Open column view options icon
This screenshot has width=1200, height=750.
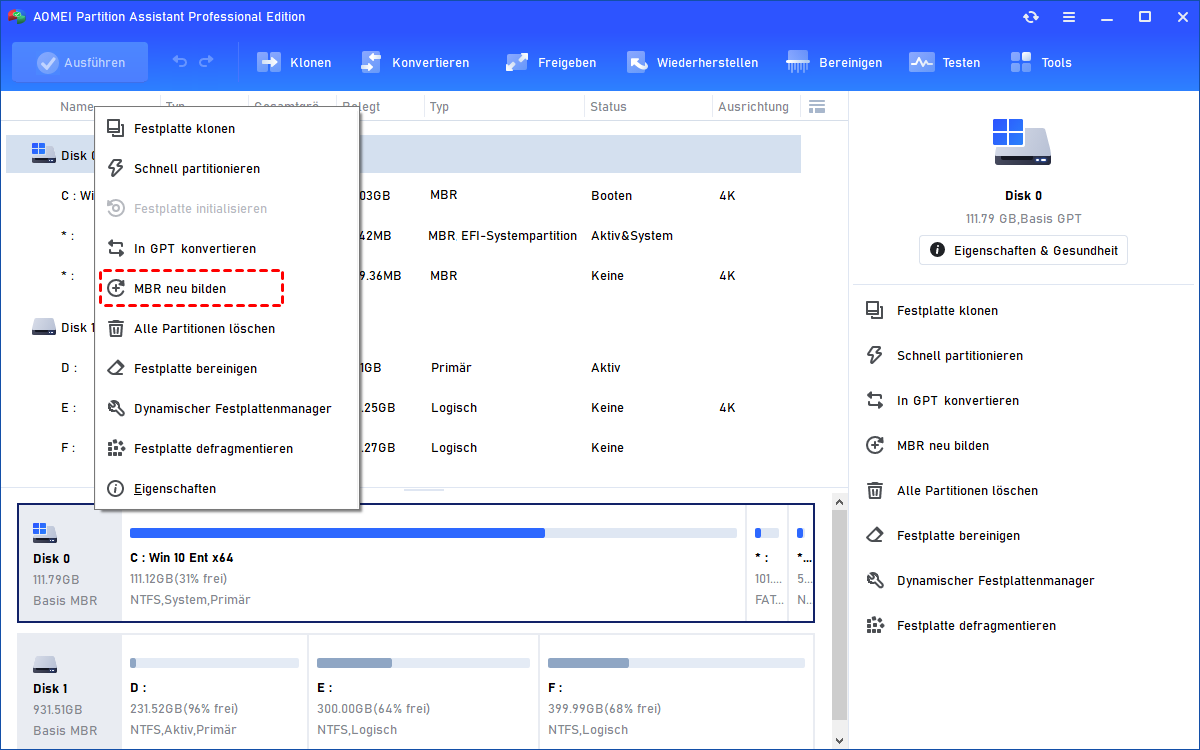point(817,106)
